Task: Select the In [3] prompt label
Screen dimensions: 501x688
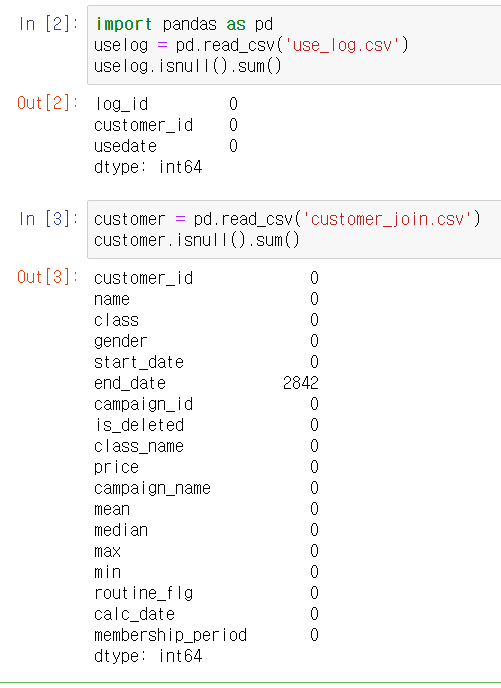Action: pos(48,219)
